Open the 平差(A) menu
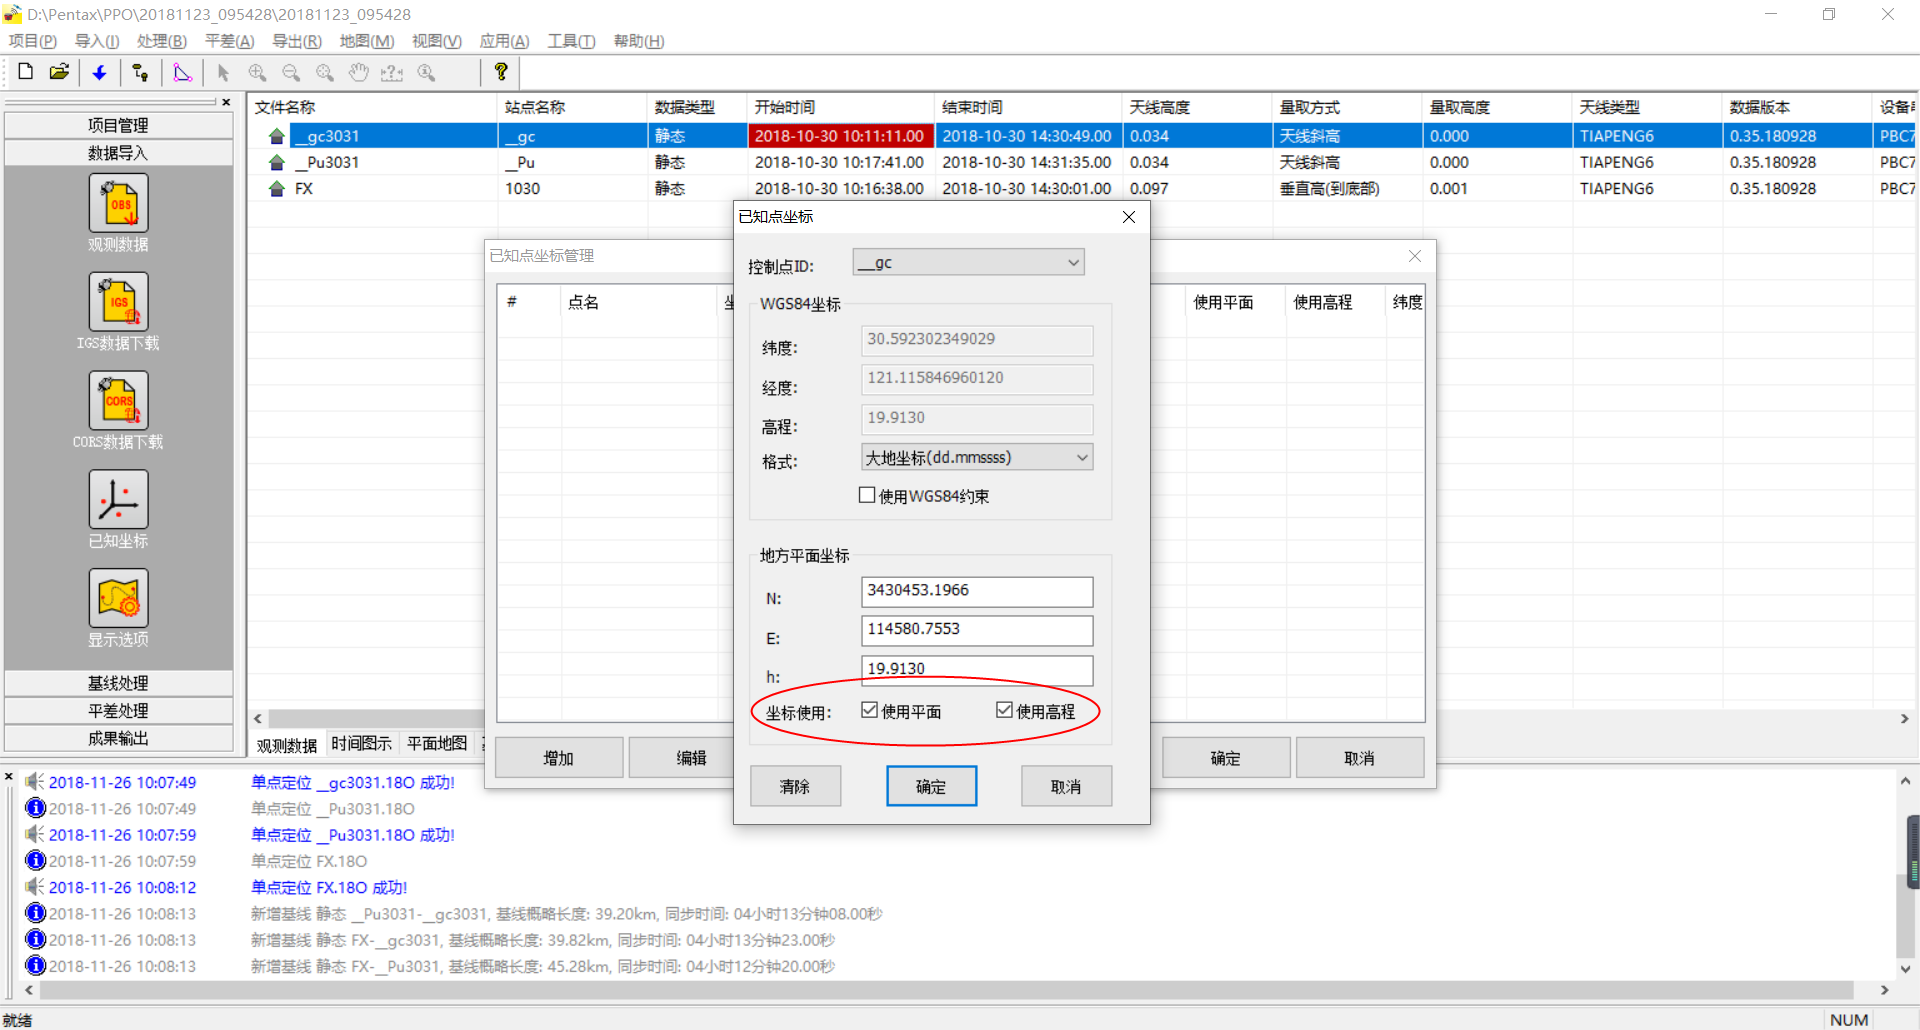This screenshot has width=1920, height=1030. pos(229,41)
